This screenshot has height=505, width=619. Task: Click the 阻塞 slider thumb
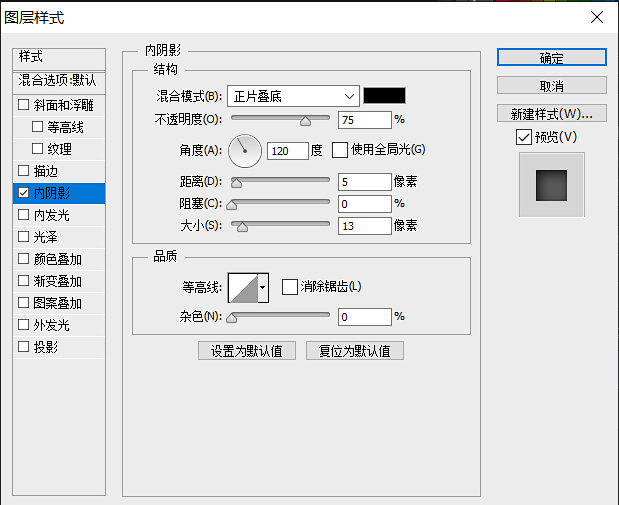pyautogui.click(x=232, y=205)
